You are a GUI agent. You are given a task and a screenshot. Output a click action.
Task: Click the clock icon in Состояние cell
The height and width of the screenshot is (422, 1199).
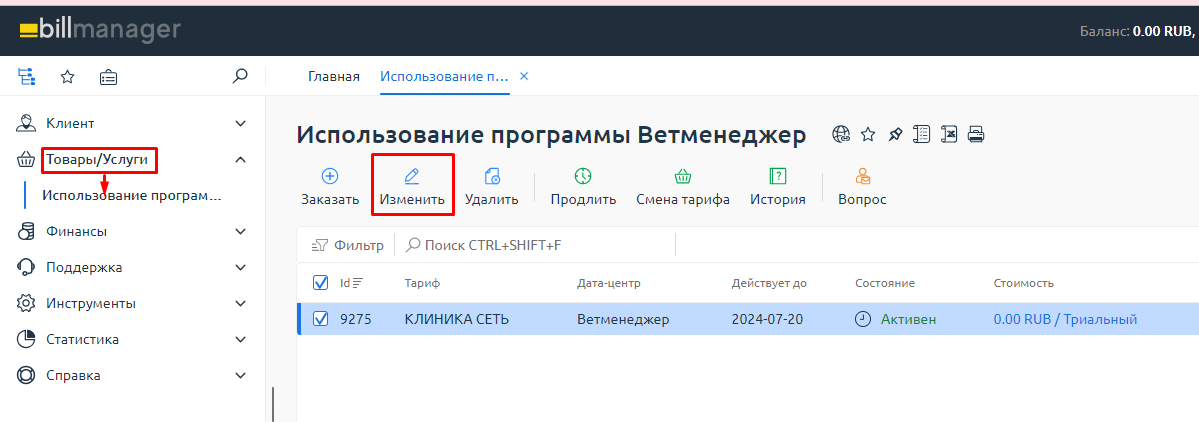tap(863, 320)
